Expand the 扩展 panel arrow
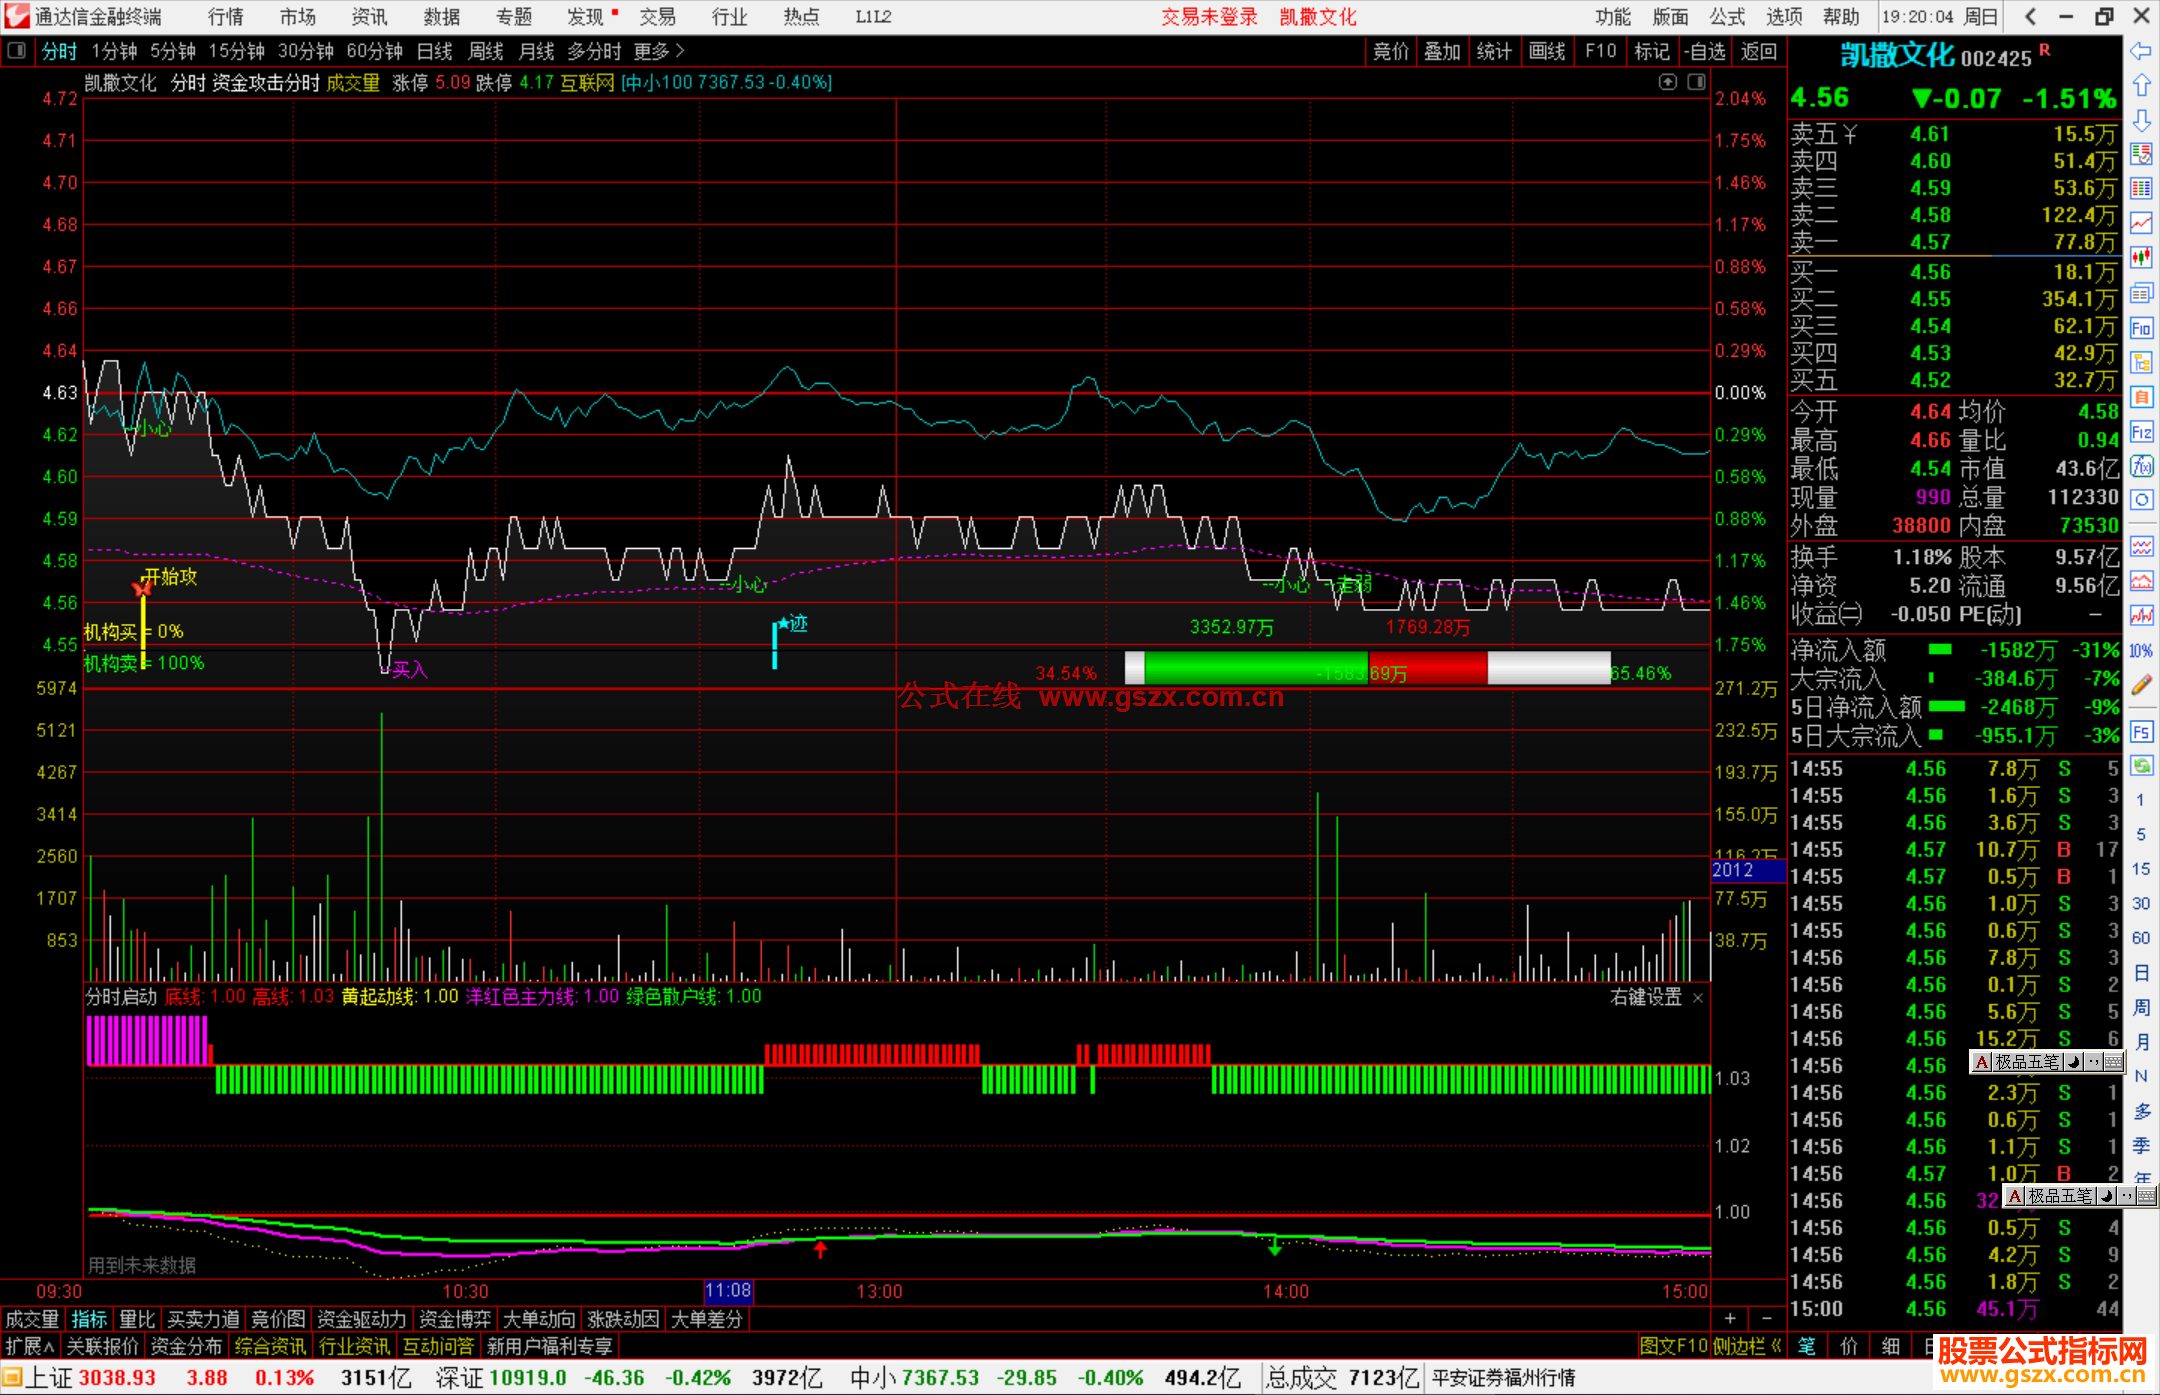This screenshot has height=1395, width=2160. pyautogui.click(x=30, y=1346)
